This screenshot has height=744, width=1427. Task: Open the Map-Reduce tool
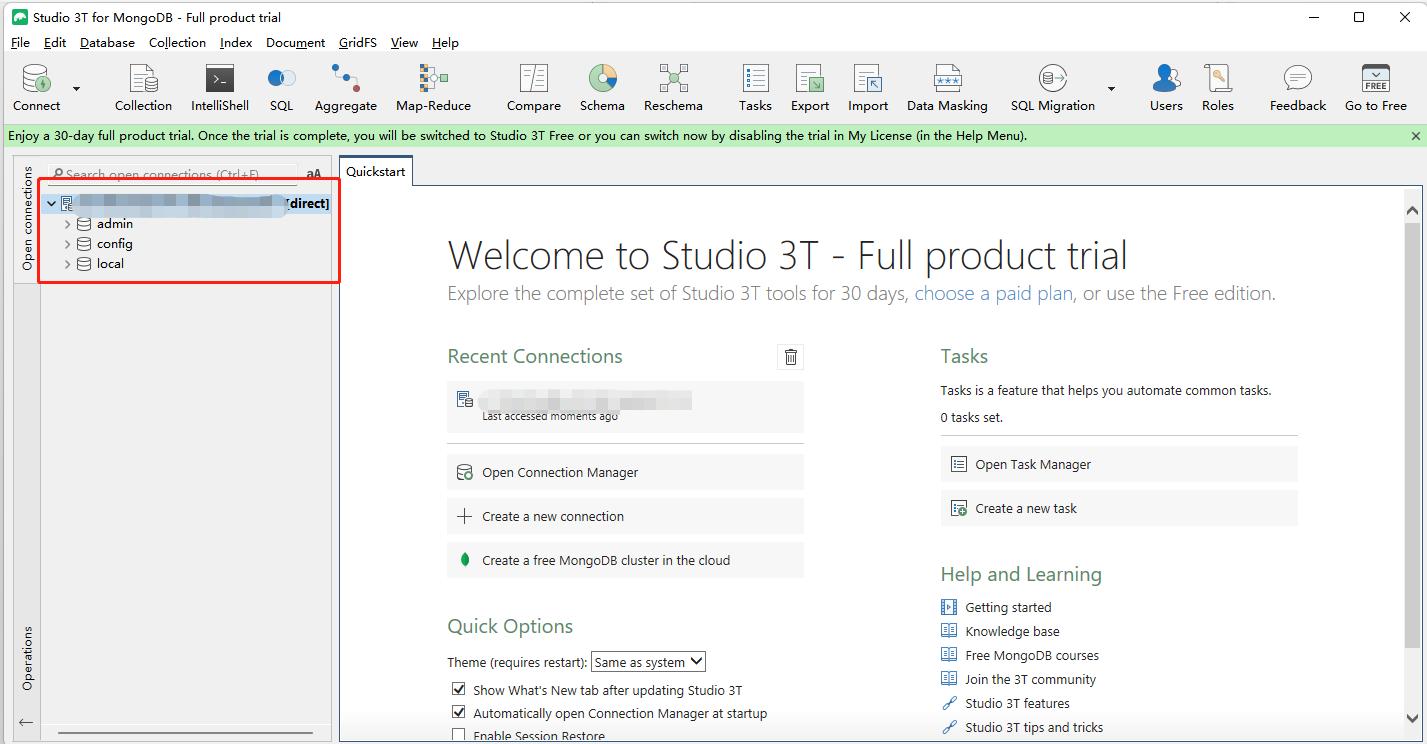(x=433, y=88)
